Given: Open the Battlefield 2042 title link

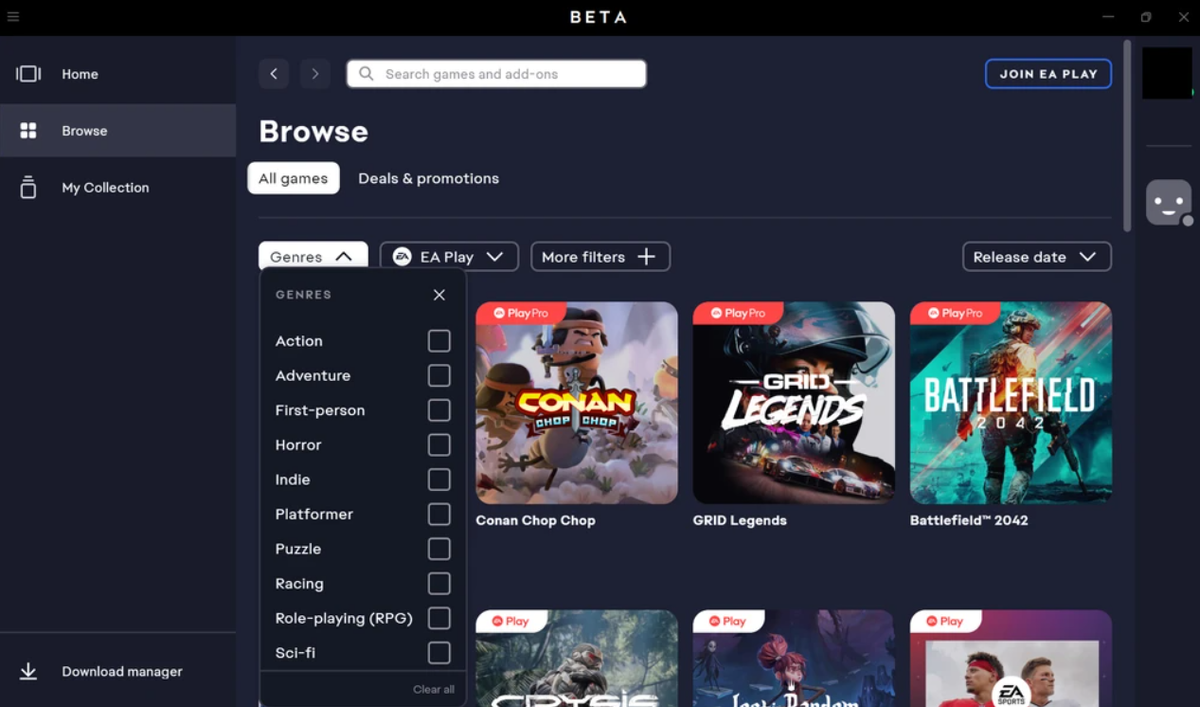Looking at the screenshot, I should (x=969, y=520).
